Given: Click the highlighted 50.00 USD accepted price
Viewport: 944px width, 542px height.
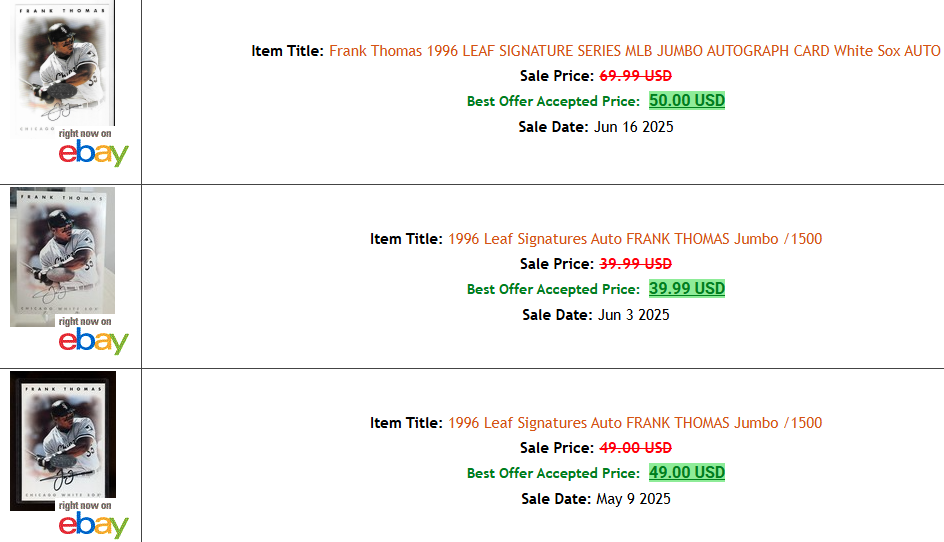Looking at the screenshot, I should [687, 101].
